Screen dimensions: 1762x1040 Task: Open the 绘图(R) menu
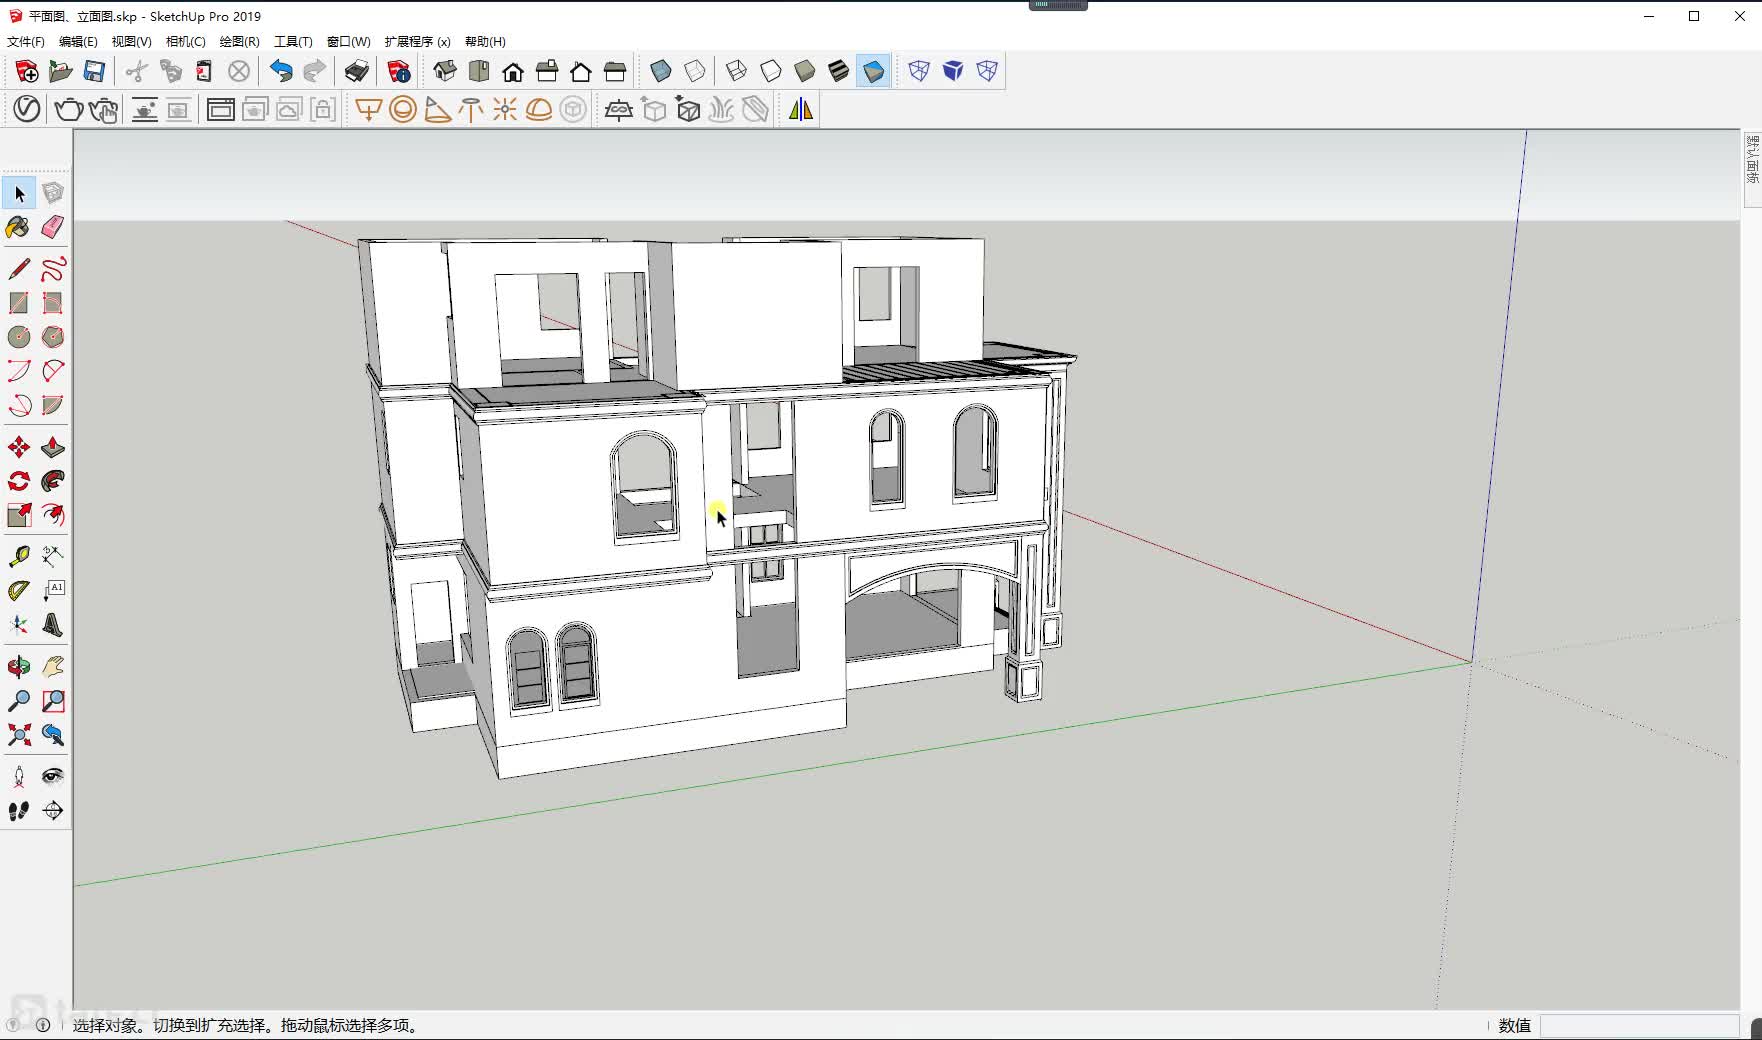click(x=239, y=42)
